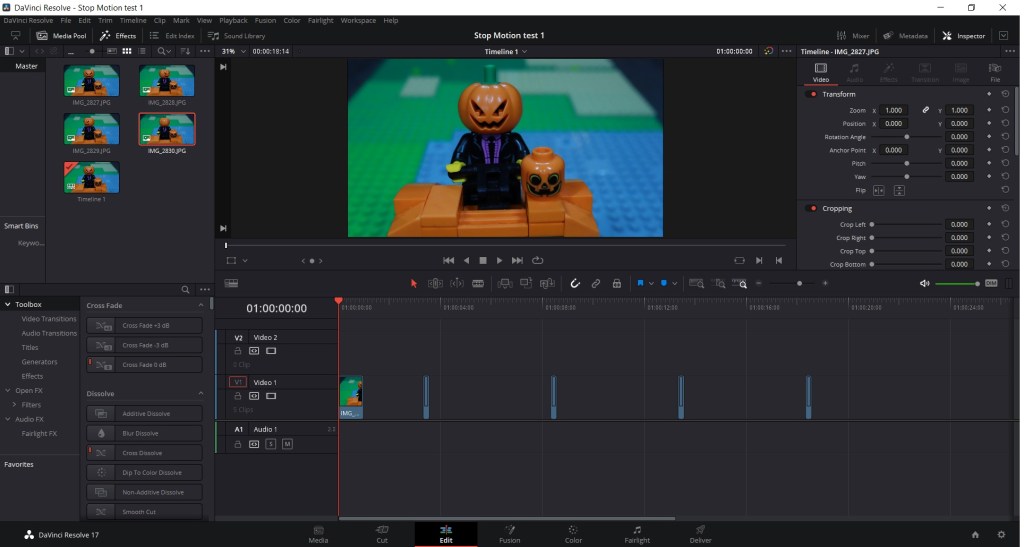Click the Insert Clip toolbar icon
The image size is (1024, 547).
click(505, 283)
